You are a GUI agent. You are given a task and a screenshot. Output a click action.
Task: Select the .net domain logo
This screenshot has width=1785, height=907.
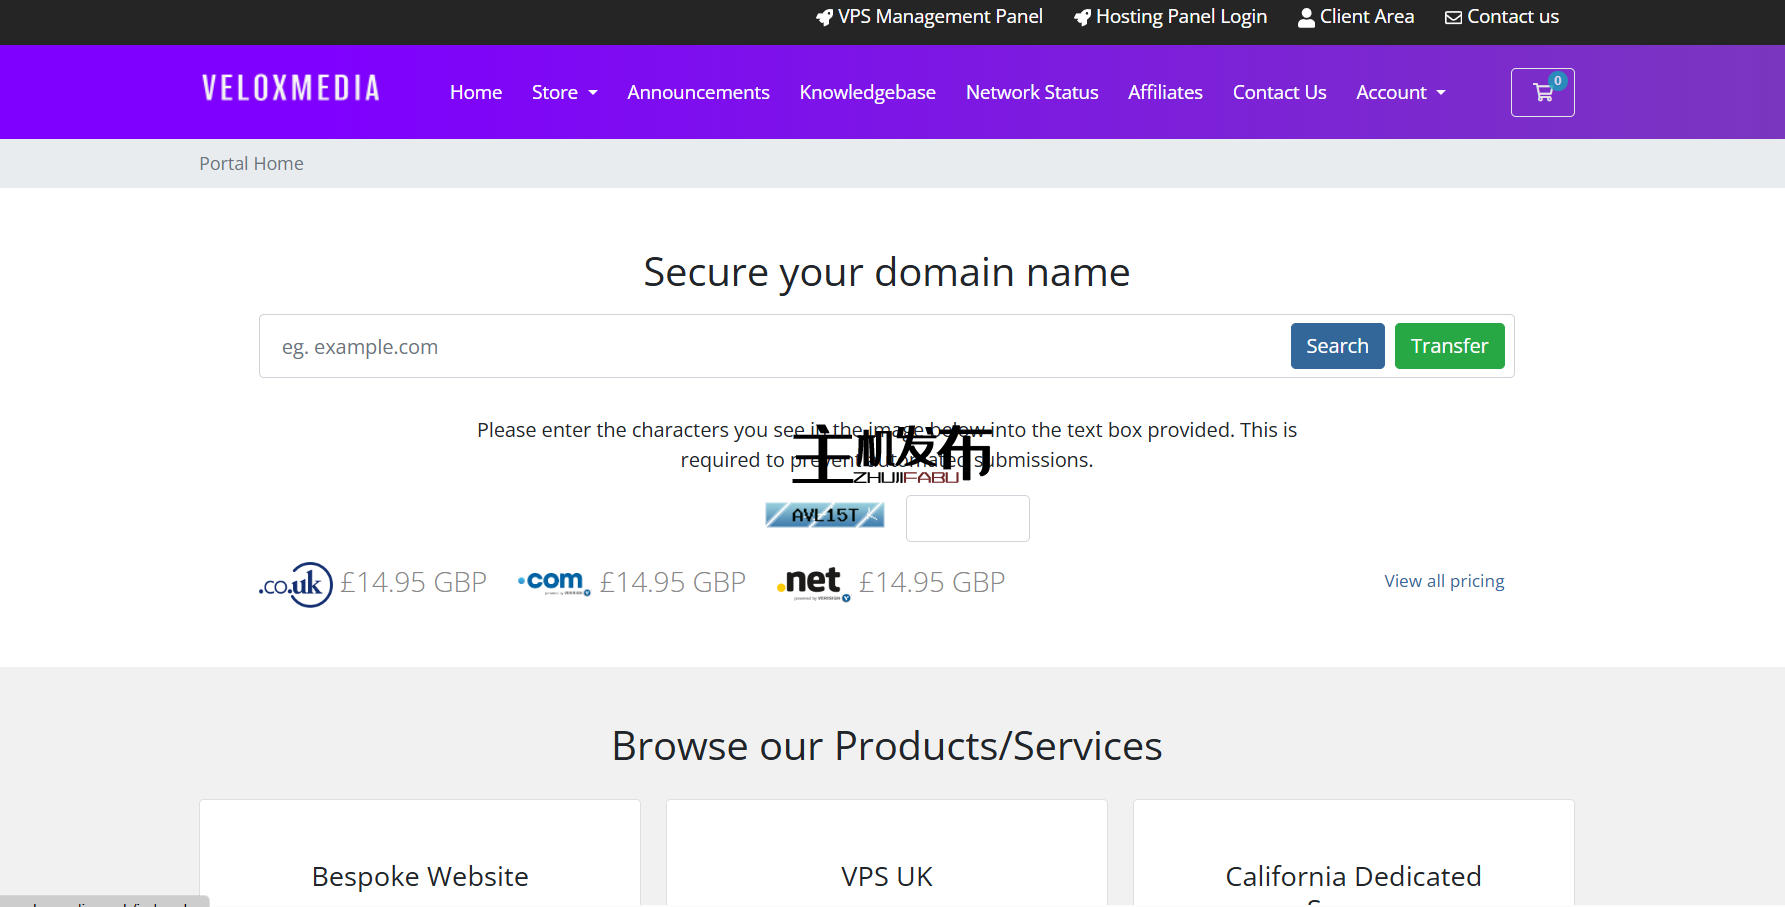point(813,582)
